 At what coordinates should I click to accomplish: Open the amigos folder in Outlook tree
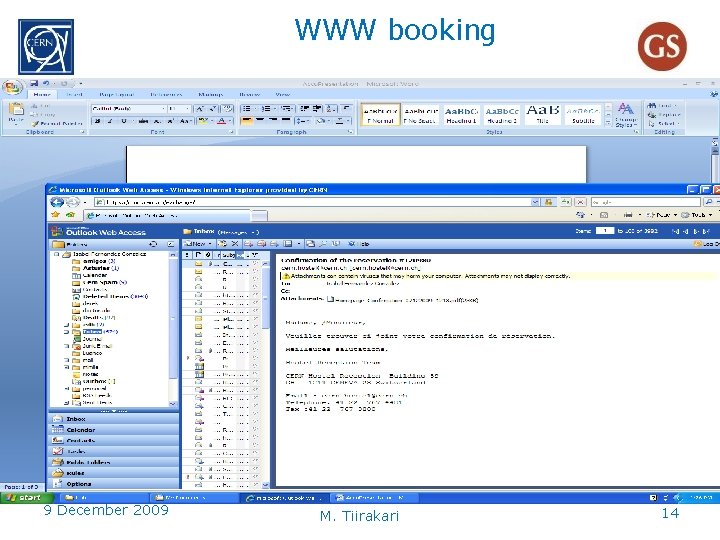94,261
